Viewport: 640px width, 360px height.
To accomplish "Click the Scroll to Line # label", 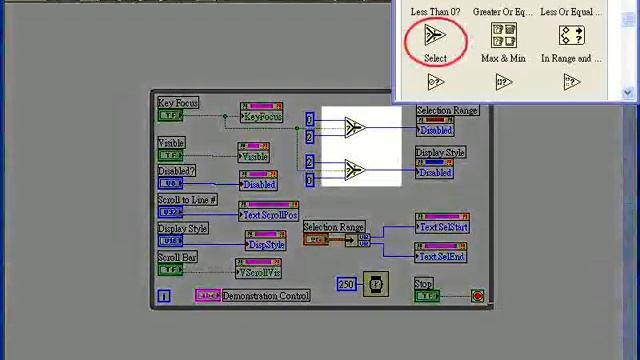I will tap(187, 200).
